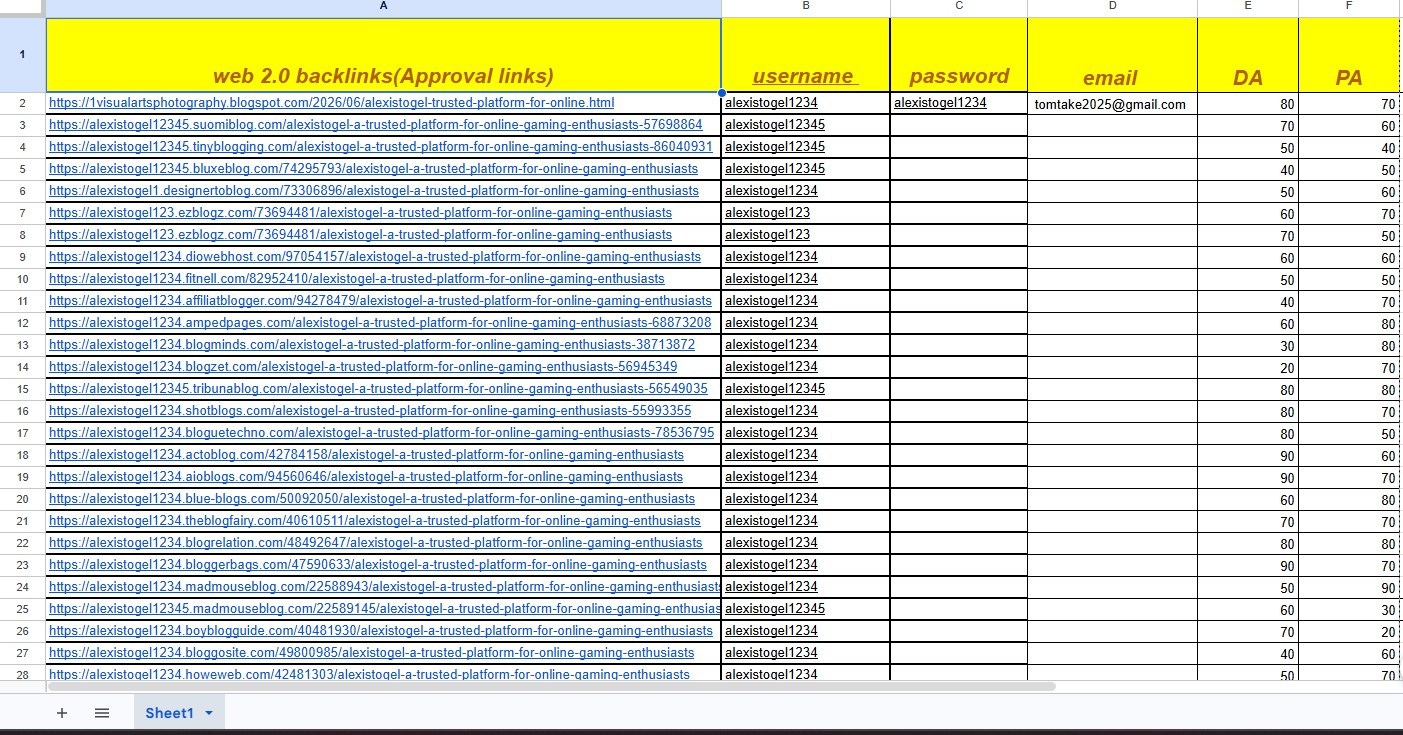Click the select-all corner box above row 1
The width and height of the screenshot is (1403, 735).
23,8
